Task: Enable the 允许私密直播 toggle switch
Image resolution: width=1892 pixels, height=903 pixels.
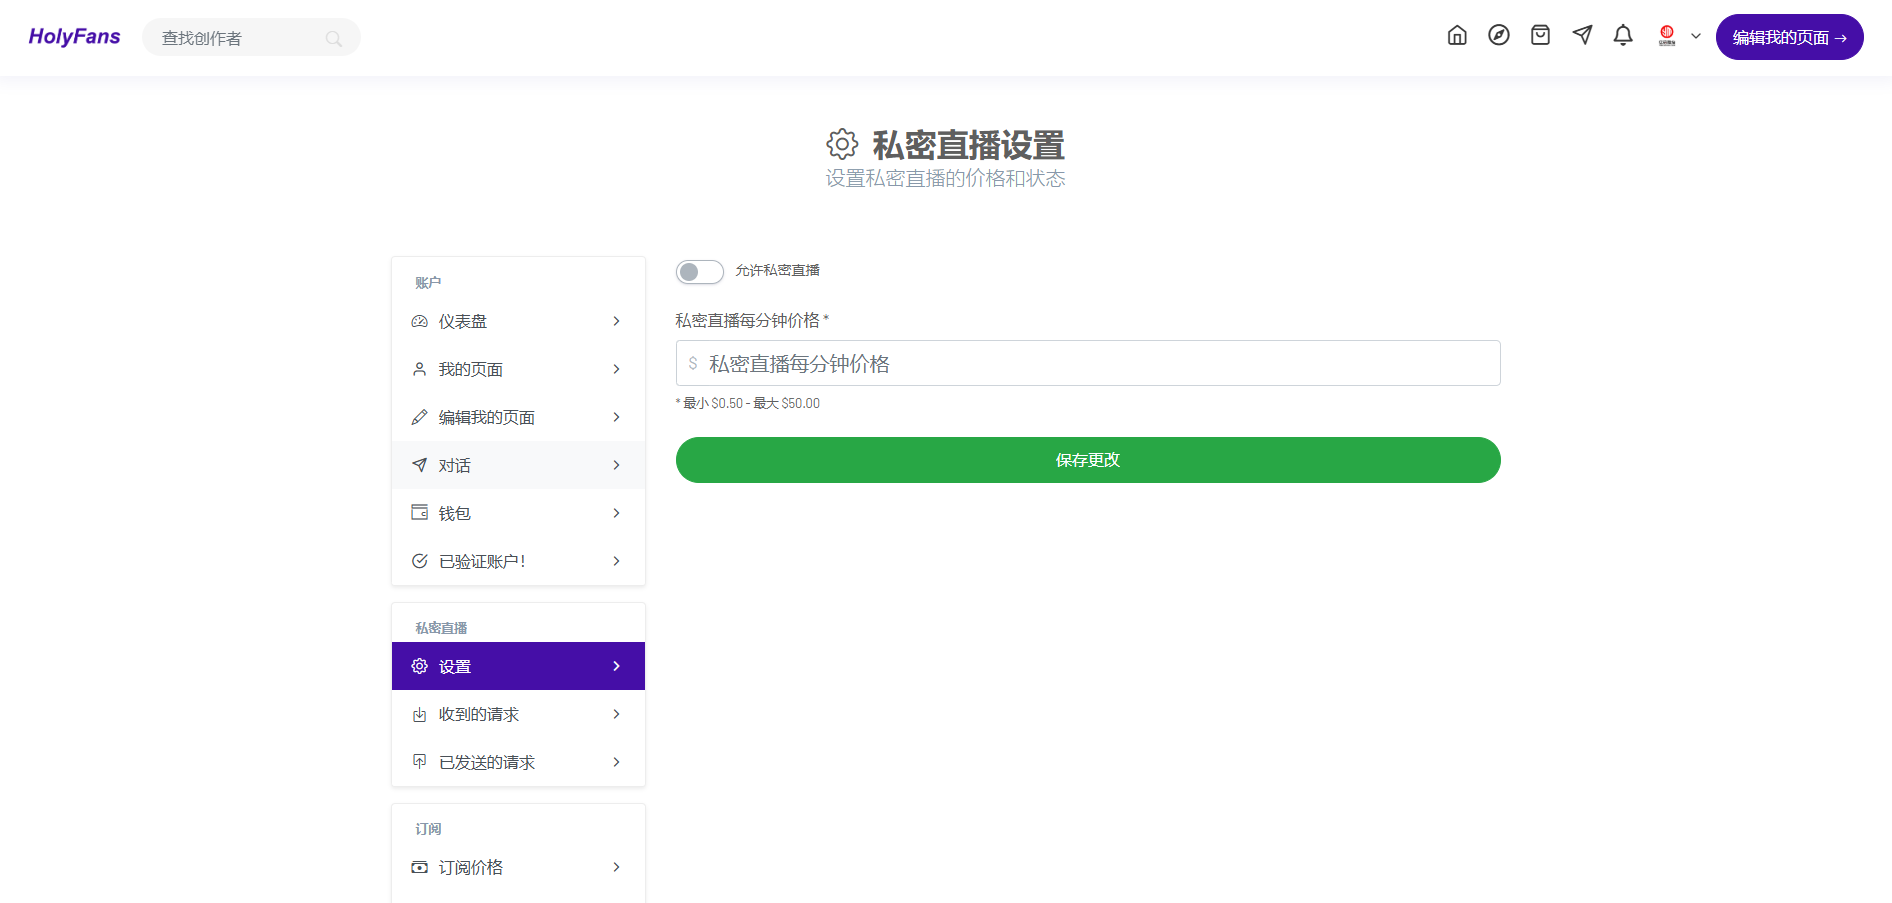Action: tap(700, 271)
